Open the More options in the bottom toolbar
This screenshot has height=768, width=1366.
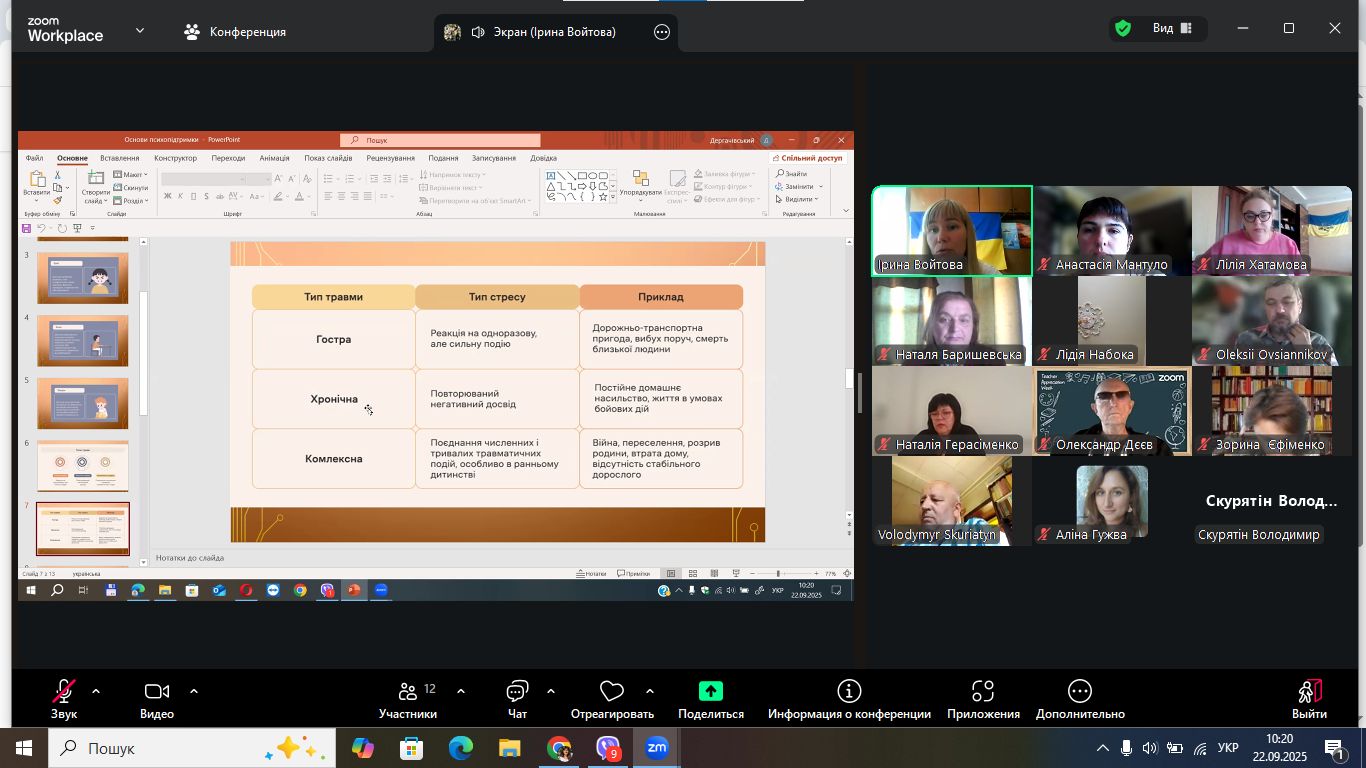(x=1079, y=699)
